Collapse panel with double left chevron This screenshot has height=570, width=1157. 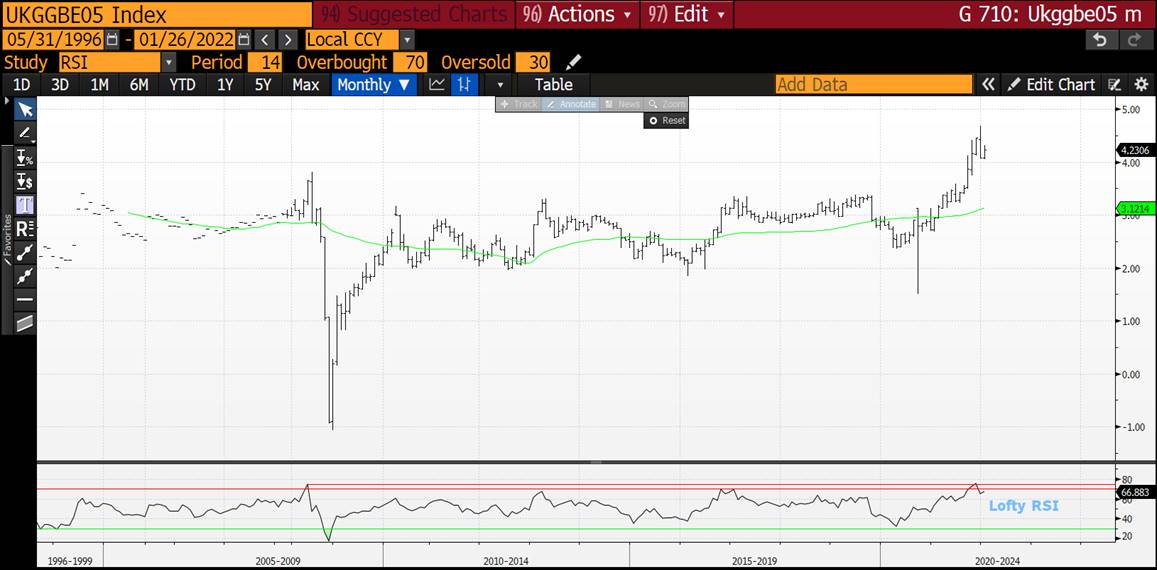pos(987,84)
